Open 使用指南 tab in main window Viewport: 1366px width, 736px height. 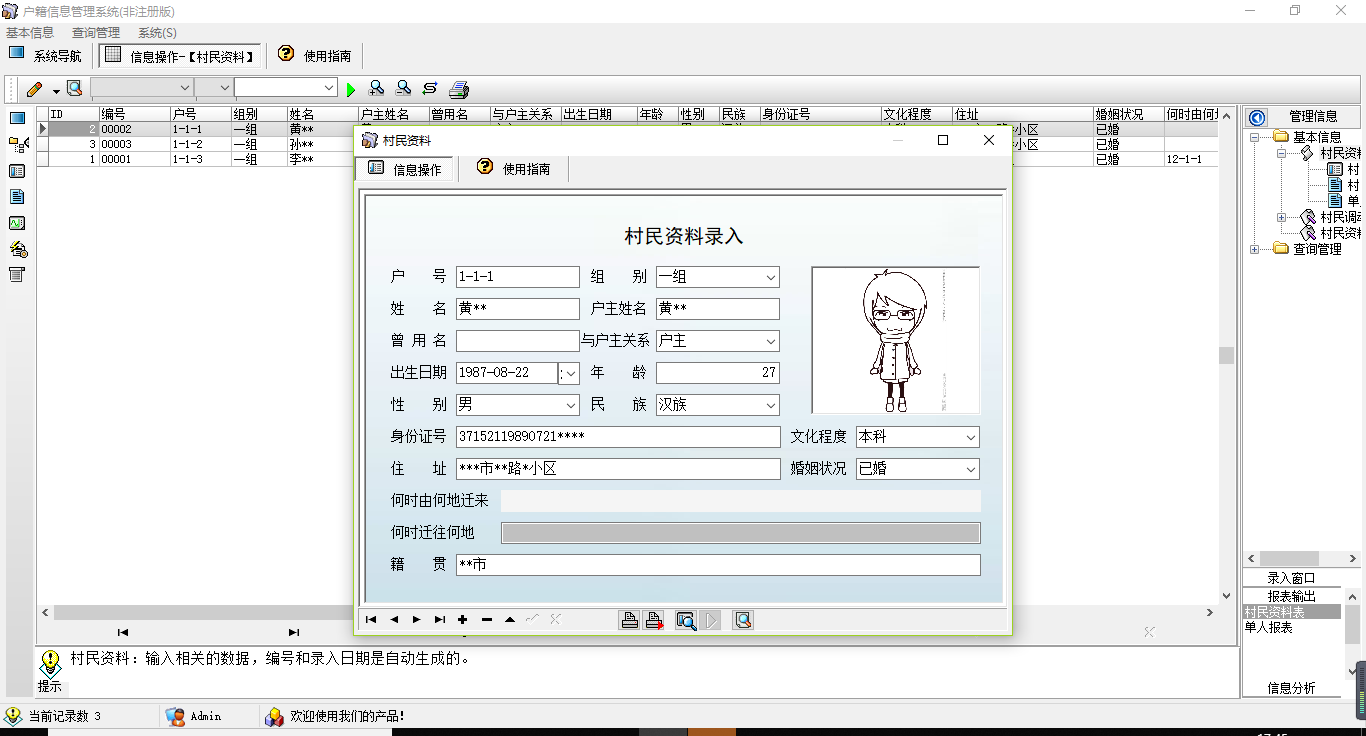tap(315, 56)
